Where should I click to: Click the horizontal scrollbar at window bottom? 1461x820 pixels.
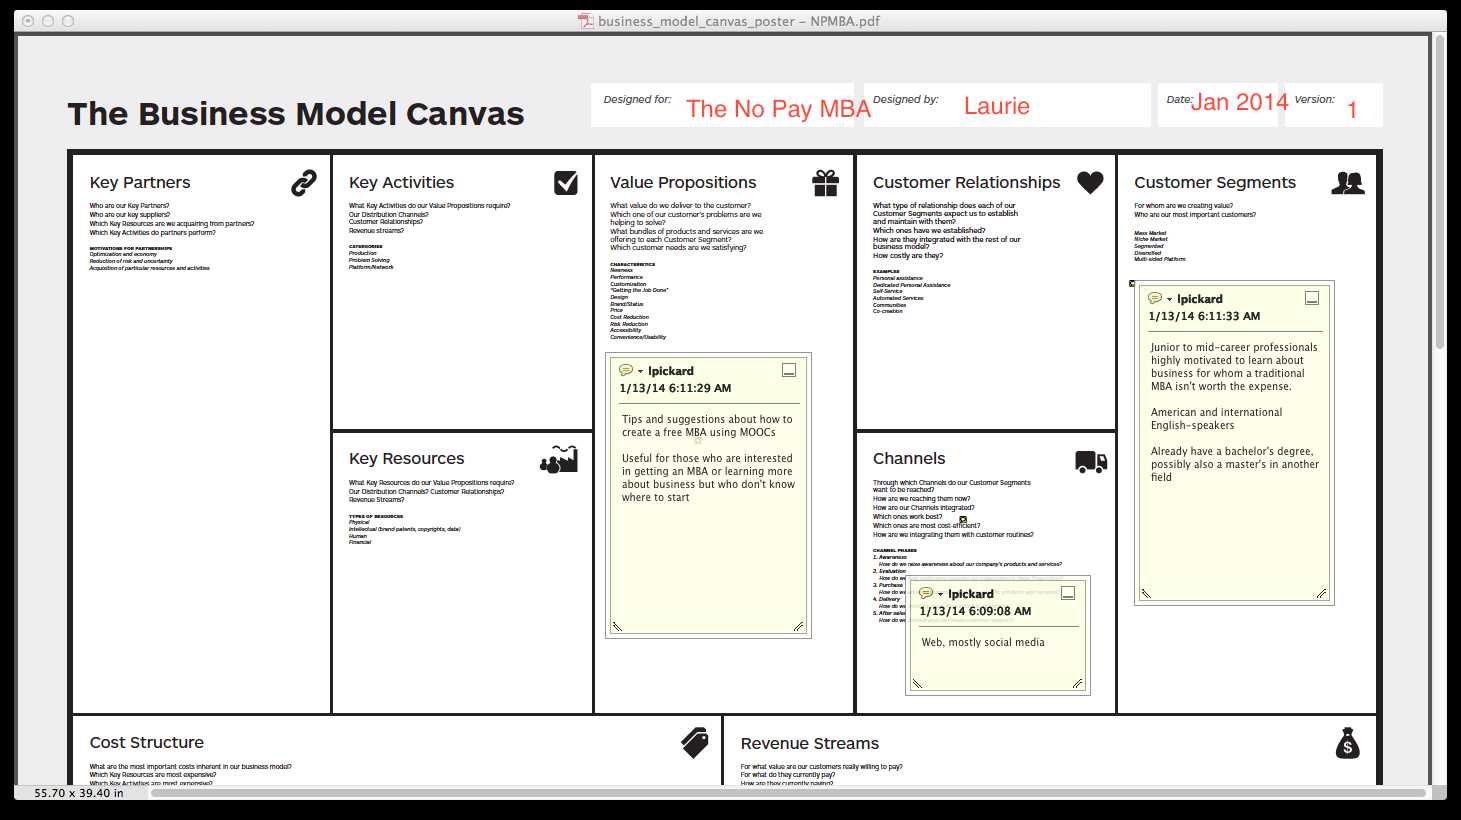(788, 793)
